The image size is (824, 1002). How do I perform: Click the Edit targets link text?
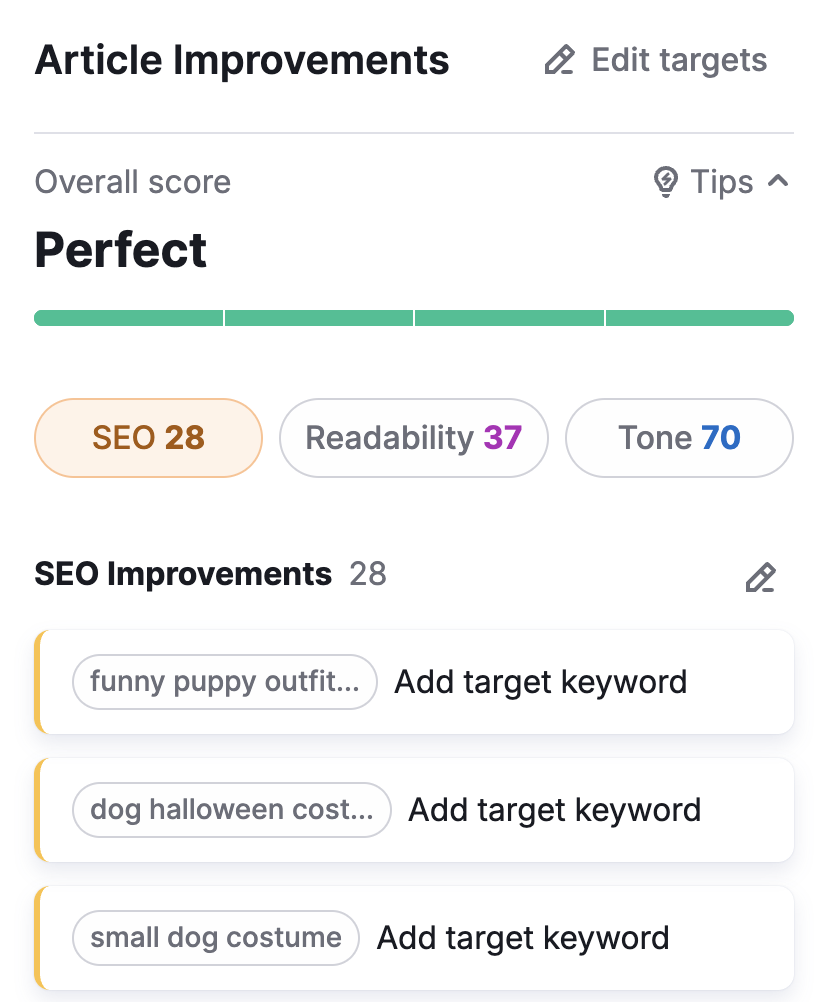[x=679, y=60]
